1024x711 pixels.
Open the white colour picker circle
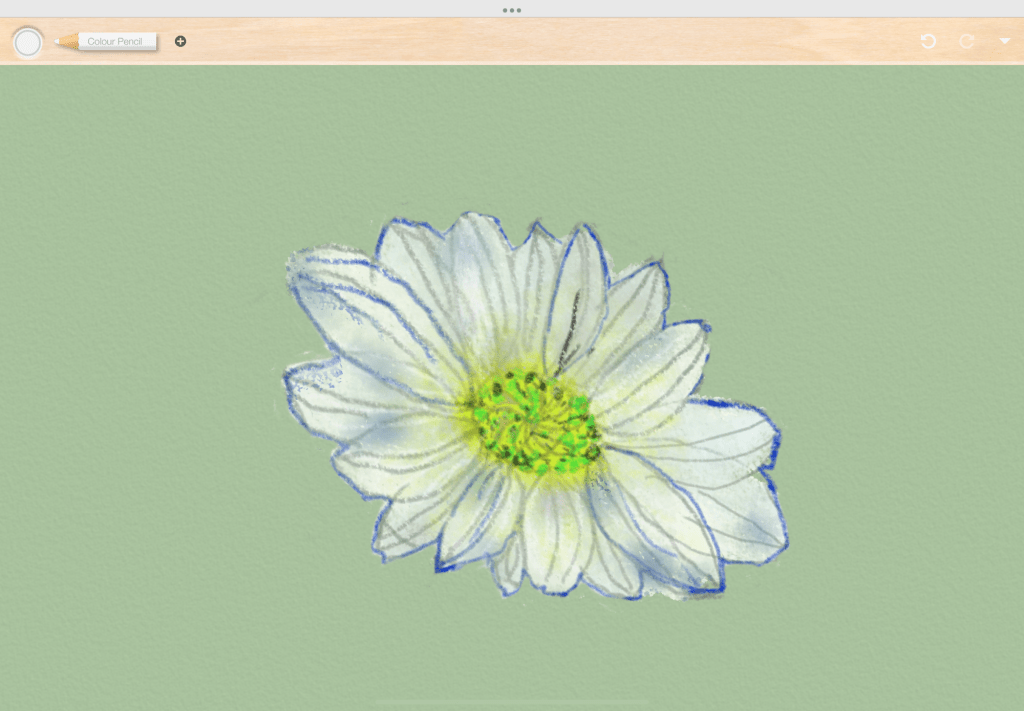tap(28, 42)
